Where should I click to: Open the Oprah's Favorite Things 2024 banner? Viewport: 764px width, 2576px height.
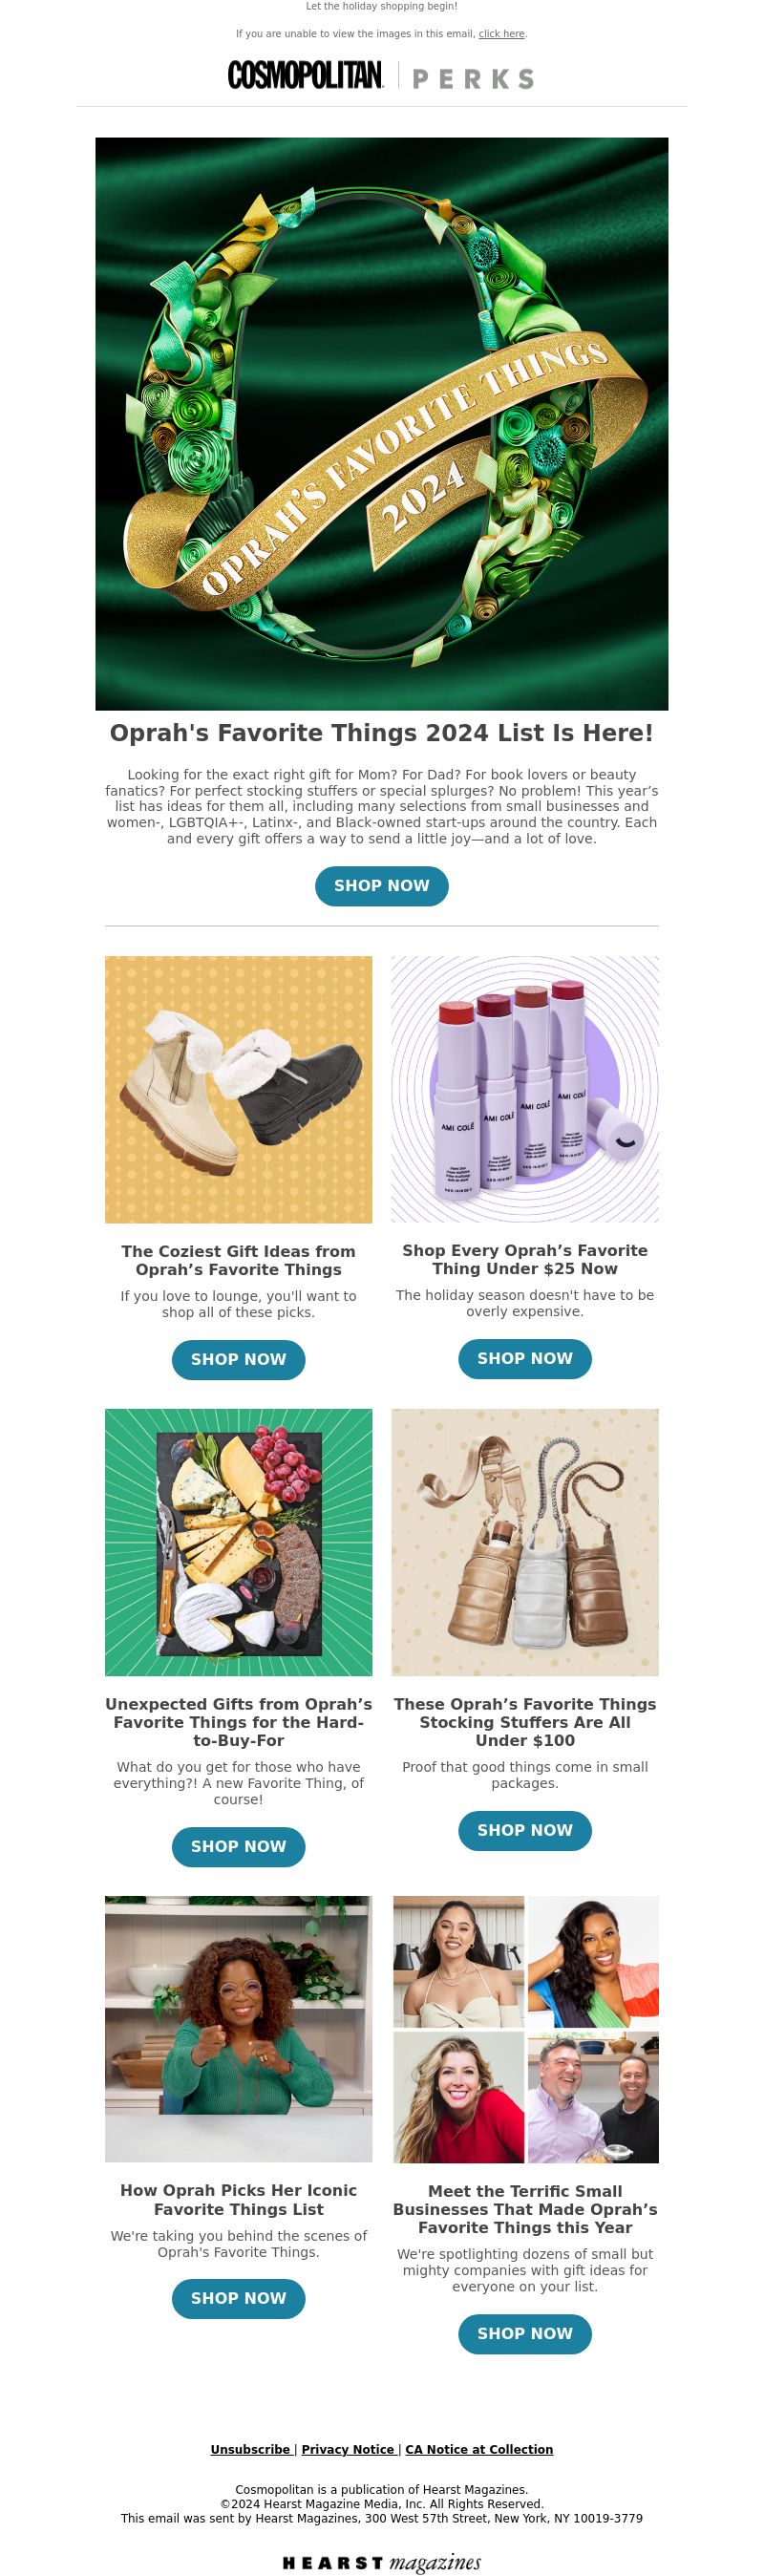point(382,424)
